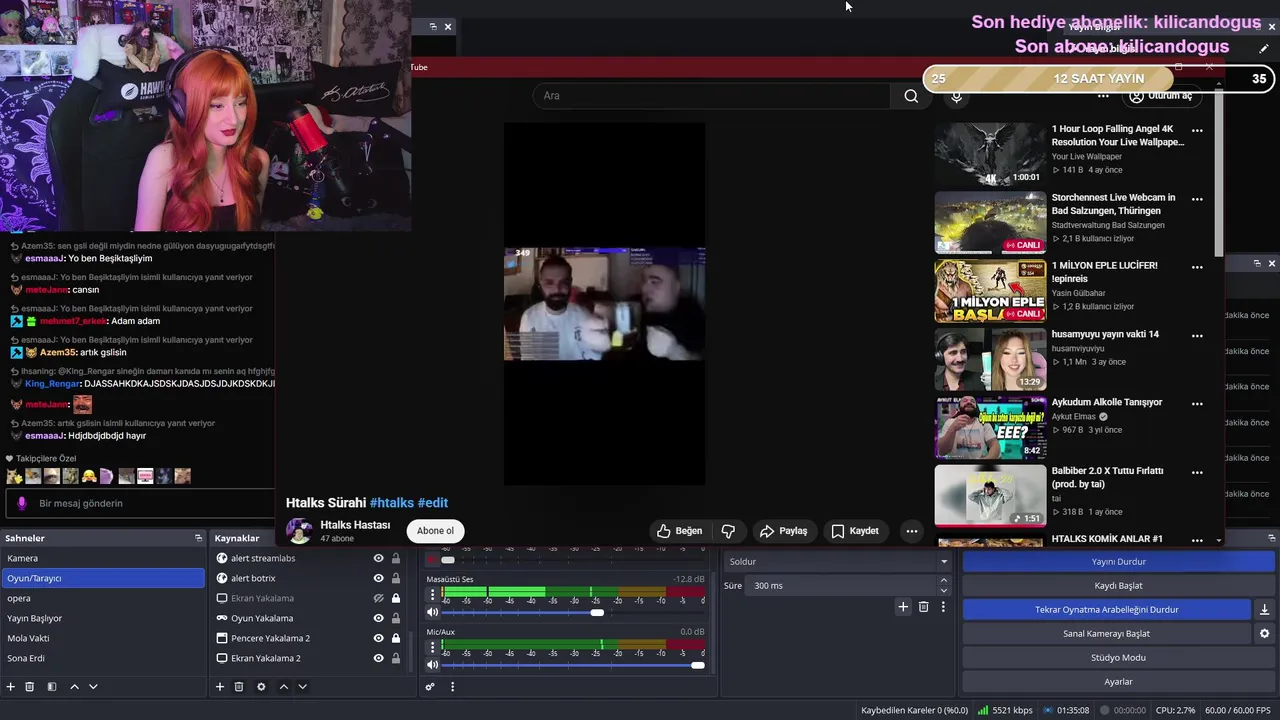Open the audio mixer menu dots

pyautogui.click(x=452, y=687)
